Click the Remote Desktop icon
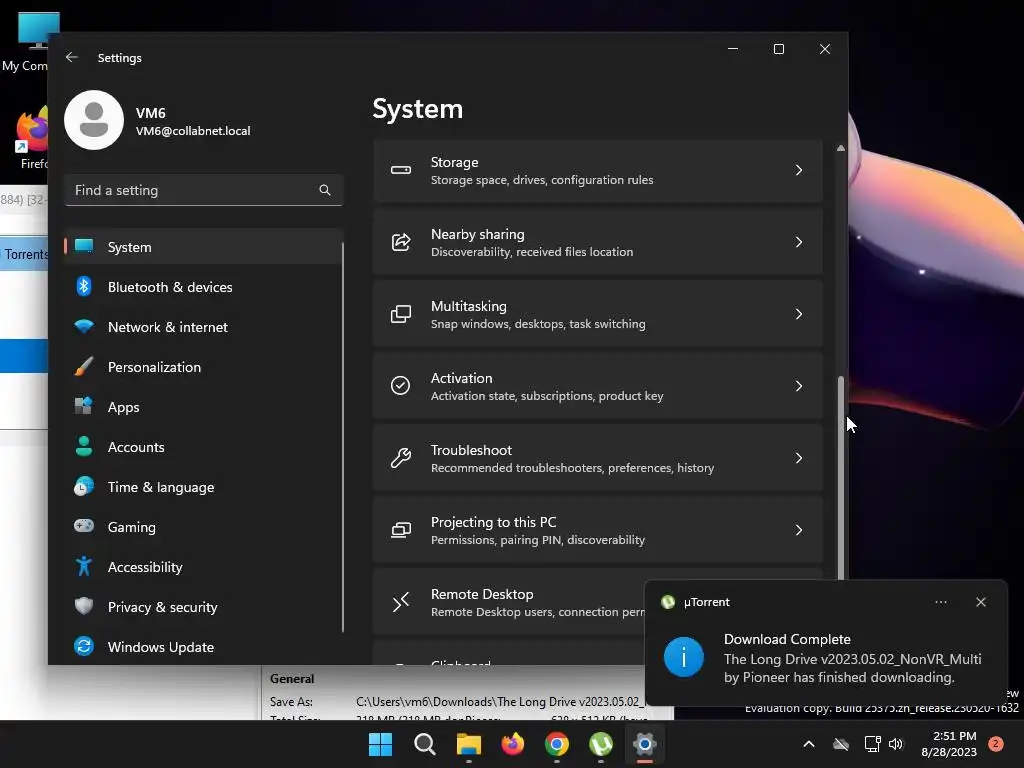Viewport: 1024px width, 768px height. point(401,602)
